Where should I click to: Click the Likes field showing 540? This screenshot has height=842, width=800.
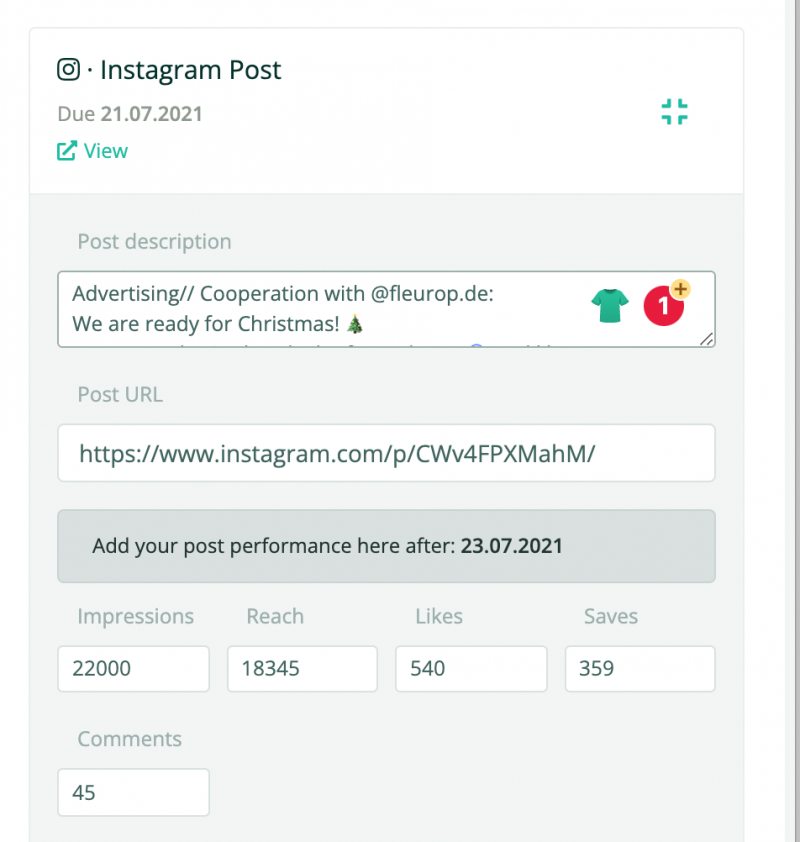coord(471,669)
